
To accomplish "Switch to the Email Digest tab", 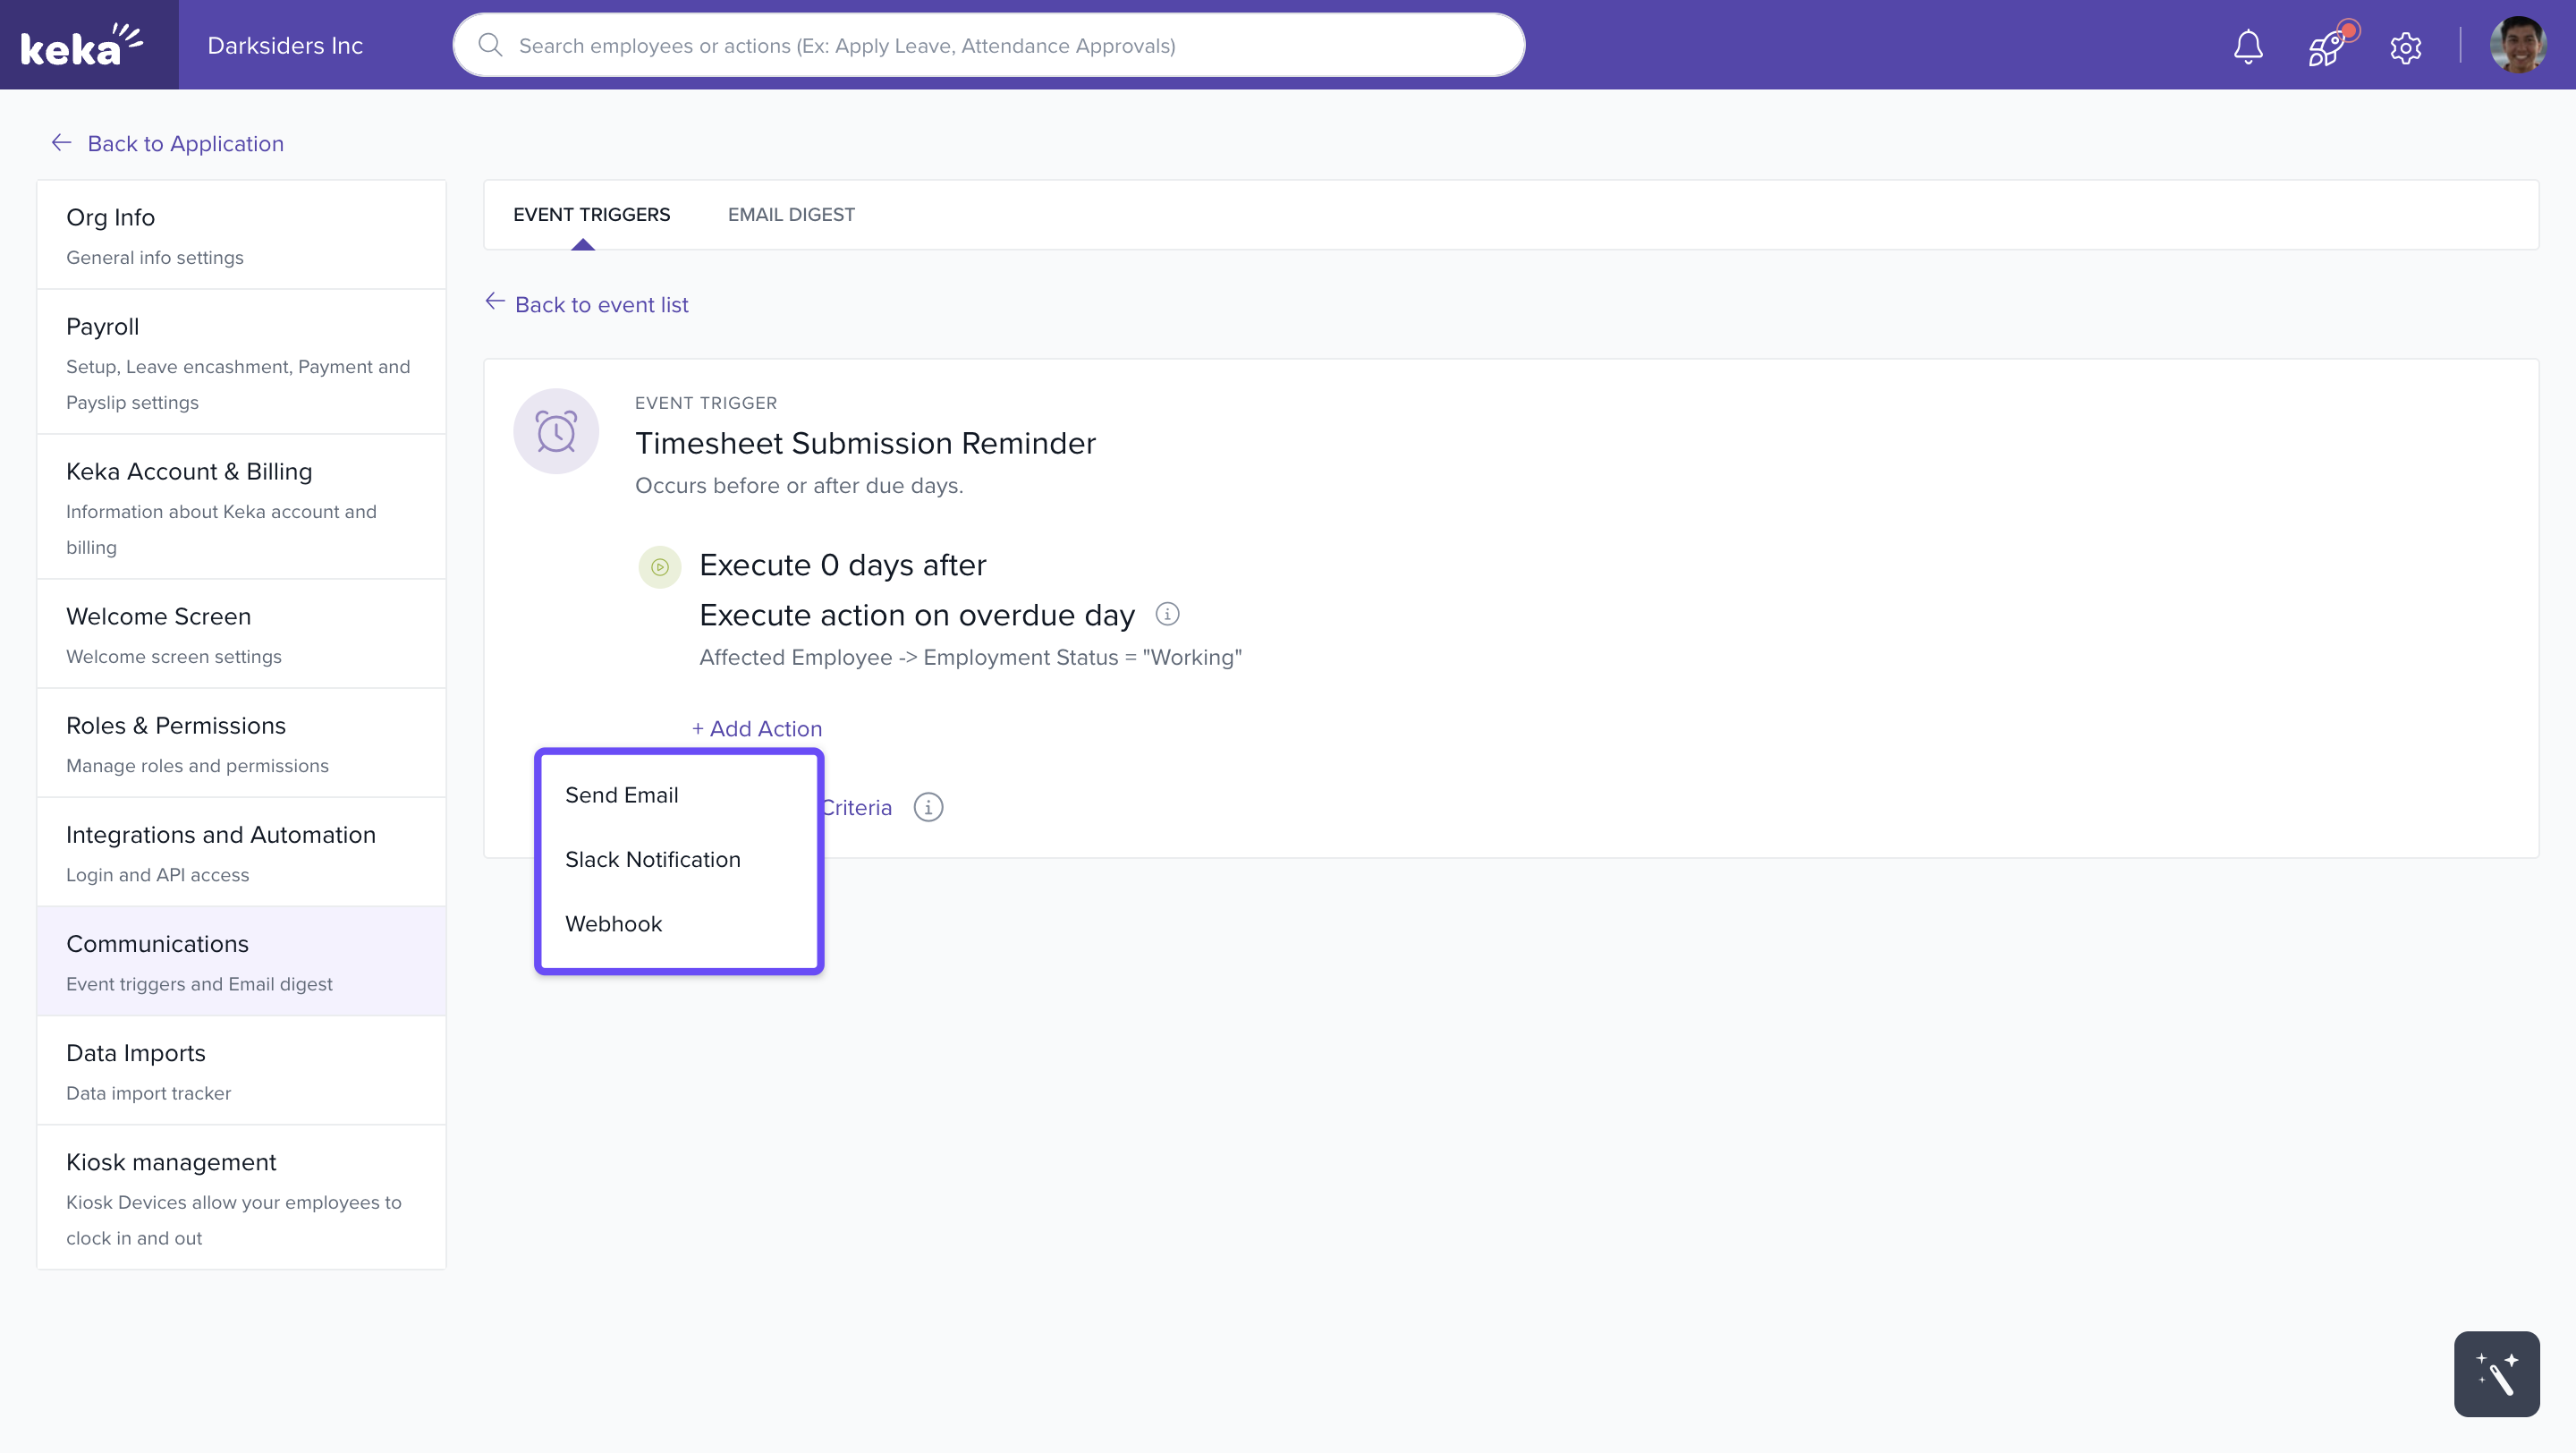I will [x=790, y=214].
